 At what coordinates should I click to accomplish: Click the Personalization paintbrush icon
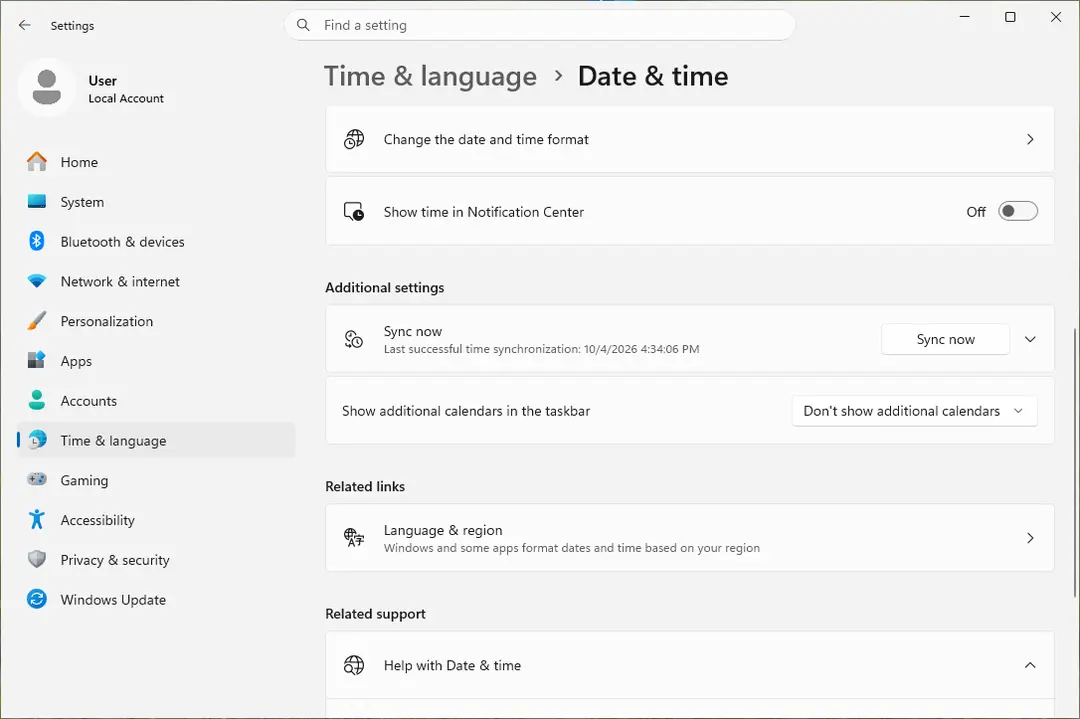(x=37, y=321)
